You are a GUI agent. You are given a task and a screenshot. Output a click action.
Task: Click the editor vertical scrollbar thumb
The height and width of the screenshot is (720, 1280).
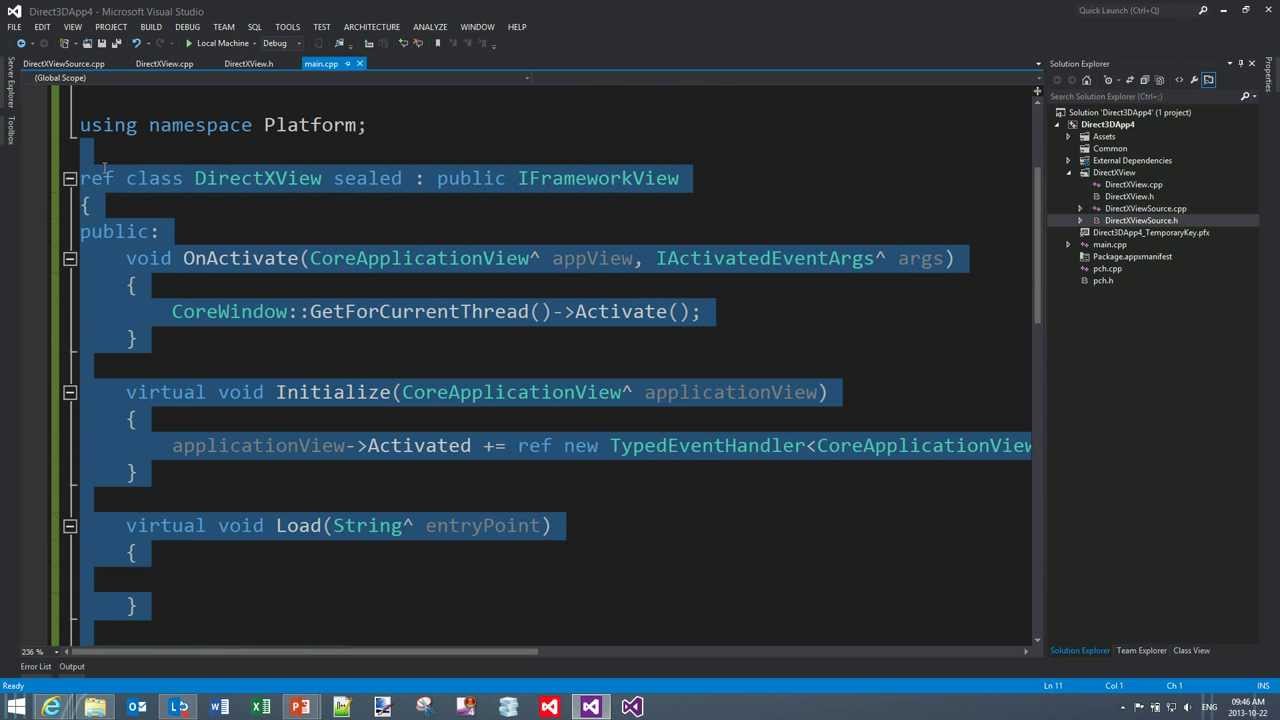point(1037,245)
